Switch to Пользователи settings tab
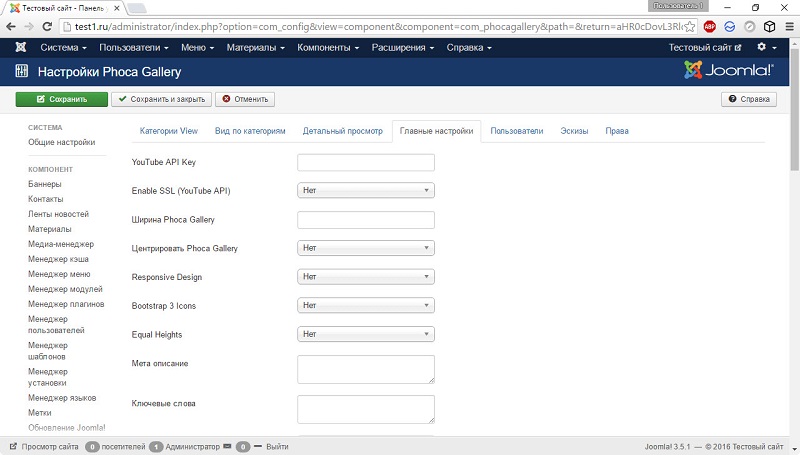800x455 pixels. coord(517,131)
